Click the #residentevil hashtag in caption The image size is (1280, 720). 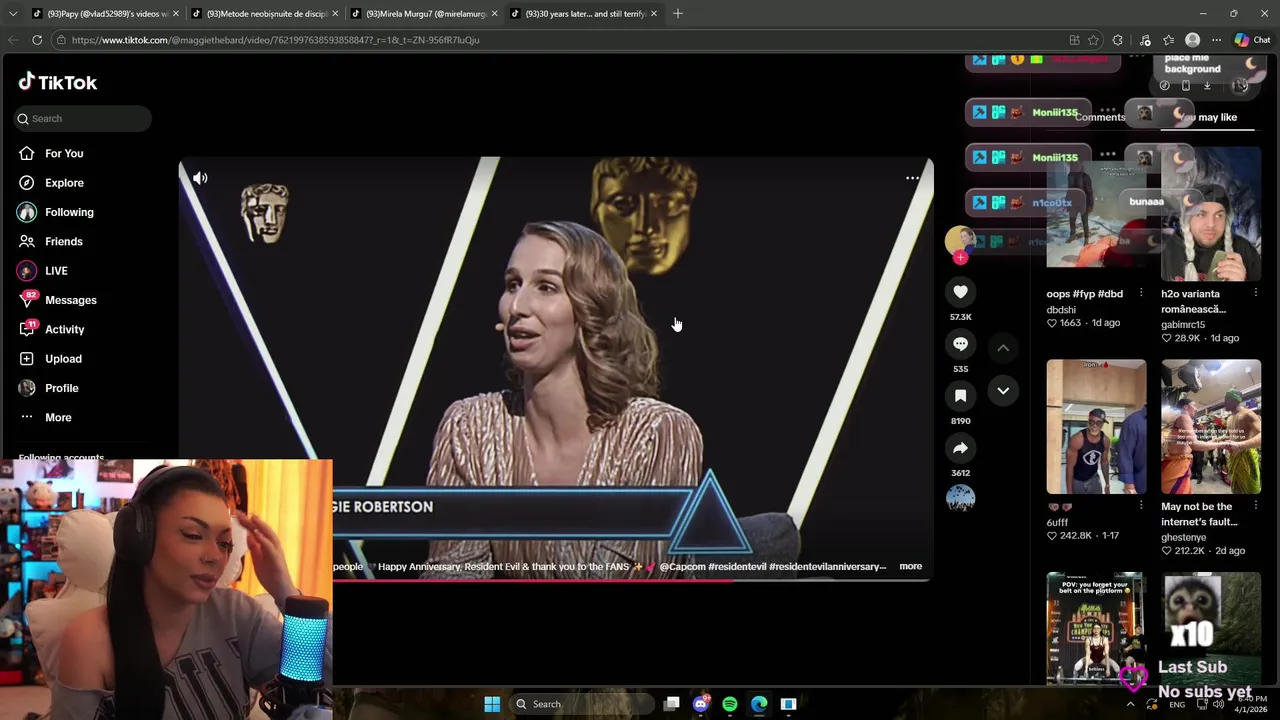tap(737, 566)
